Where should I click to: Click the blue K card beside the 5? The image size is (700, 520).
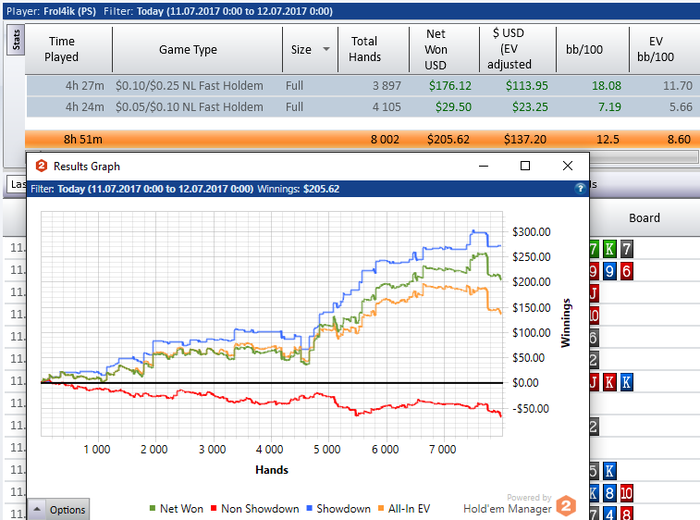[x=609, y=471]
